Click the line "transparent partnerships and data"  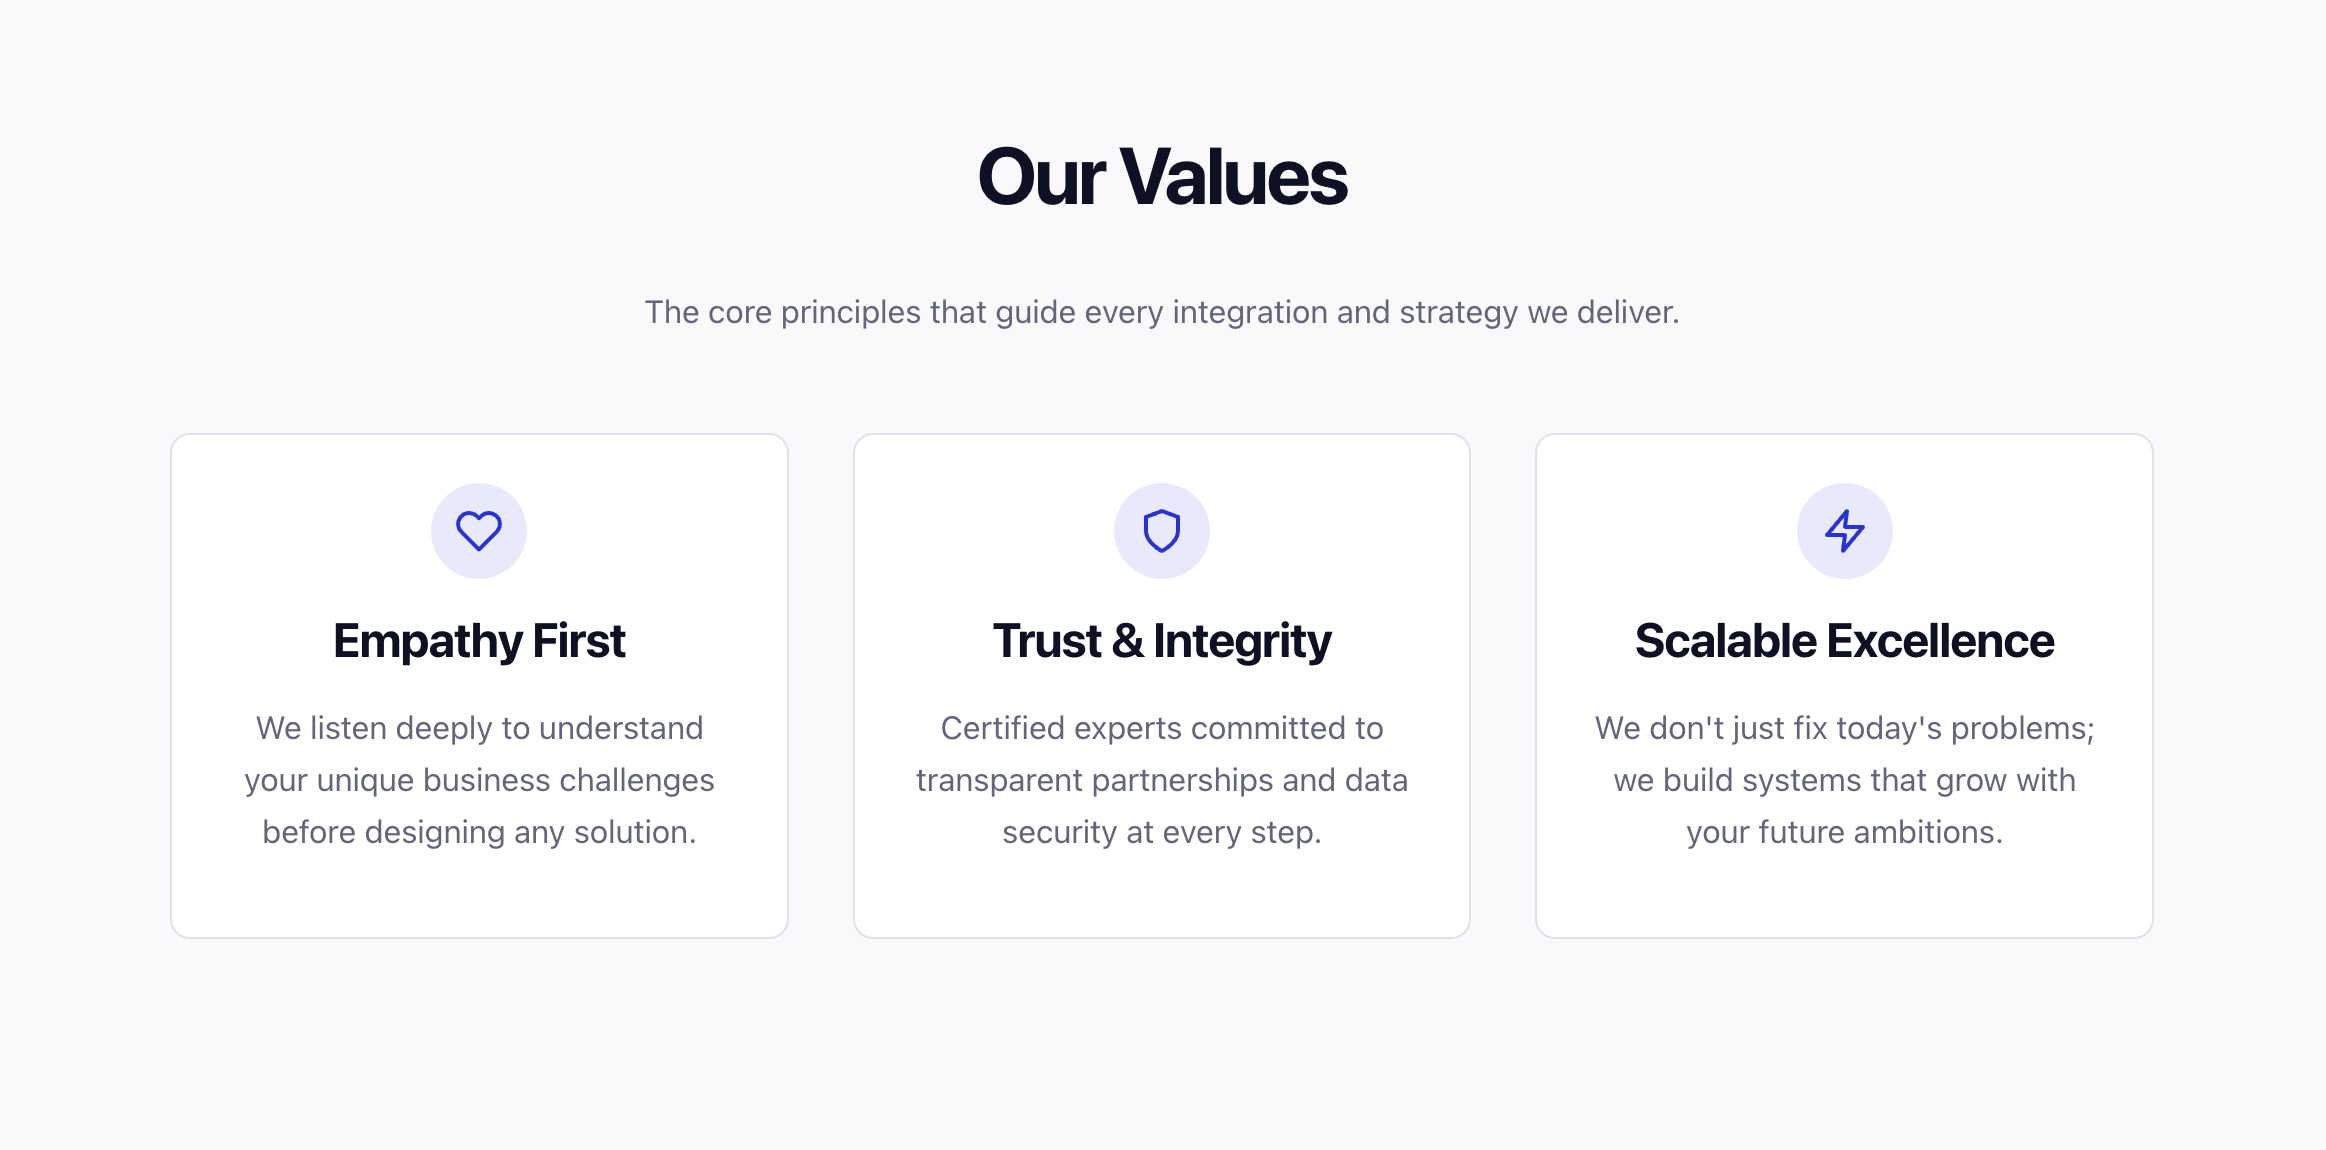(1162, 780)
